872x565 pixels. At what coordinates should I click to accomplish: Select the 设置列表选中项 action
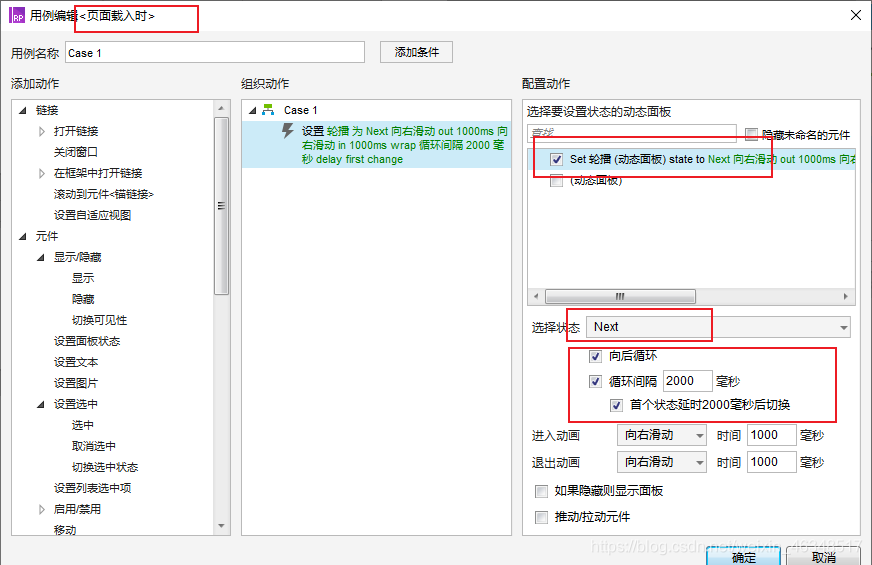click(x=92, y=488)
